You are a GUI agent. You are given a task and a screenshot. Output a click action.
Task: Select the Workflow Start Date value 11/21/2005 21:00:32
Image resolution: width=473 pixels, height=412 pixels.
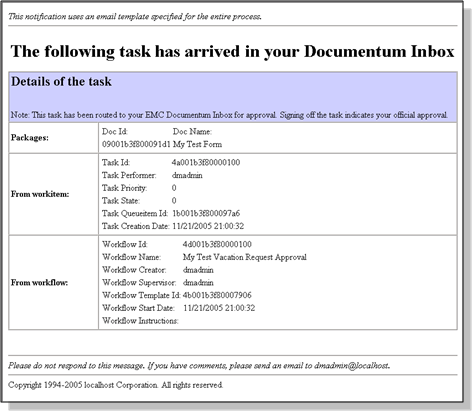tap(219, 308)
